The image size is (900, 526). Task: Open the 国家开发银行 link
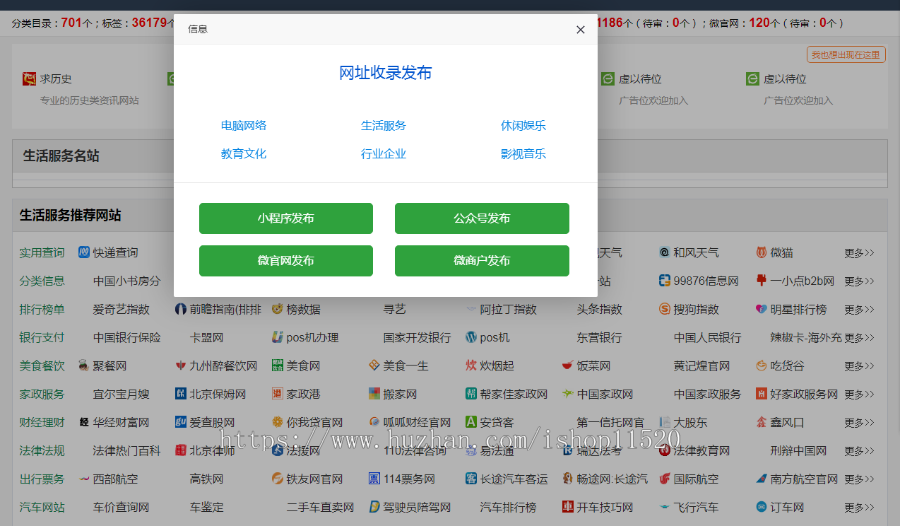click(417, 337)
